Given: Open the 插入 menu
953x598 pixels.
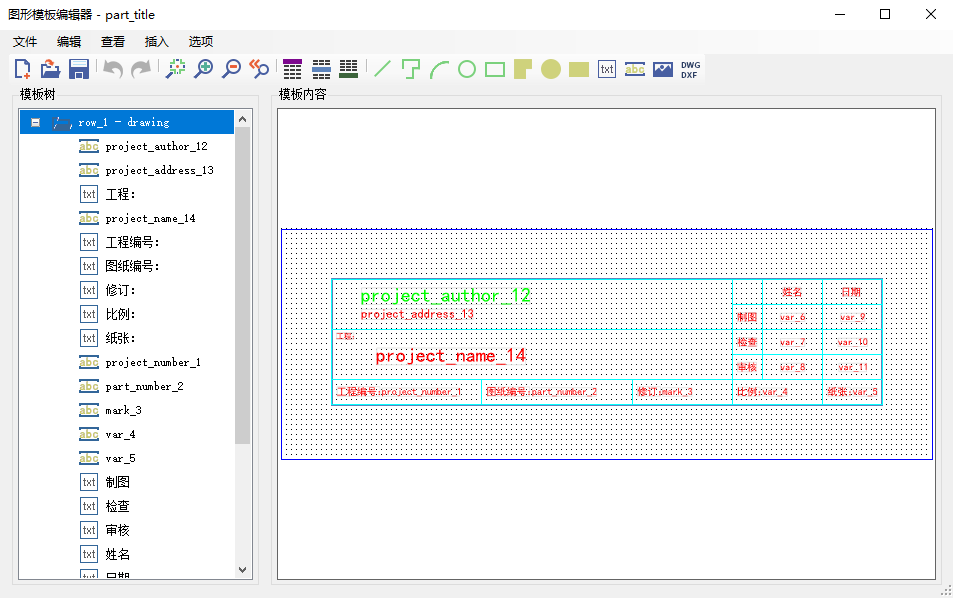Looking at the screenshot, I should pyautogui.click(x=156, y=41).
